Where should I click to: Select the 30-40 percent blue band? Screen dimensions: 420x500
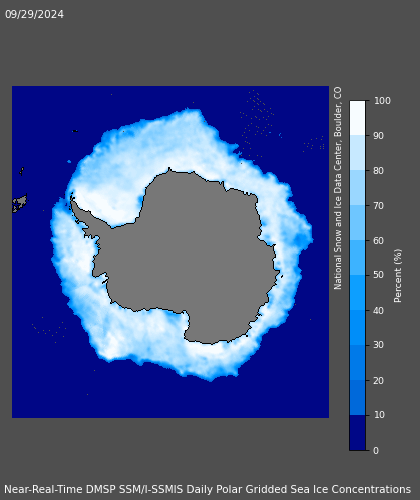point(357,328)
